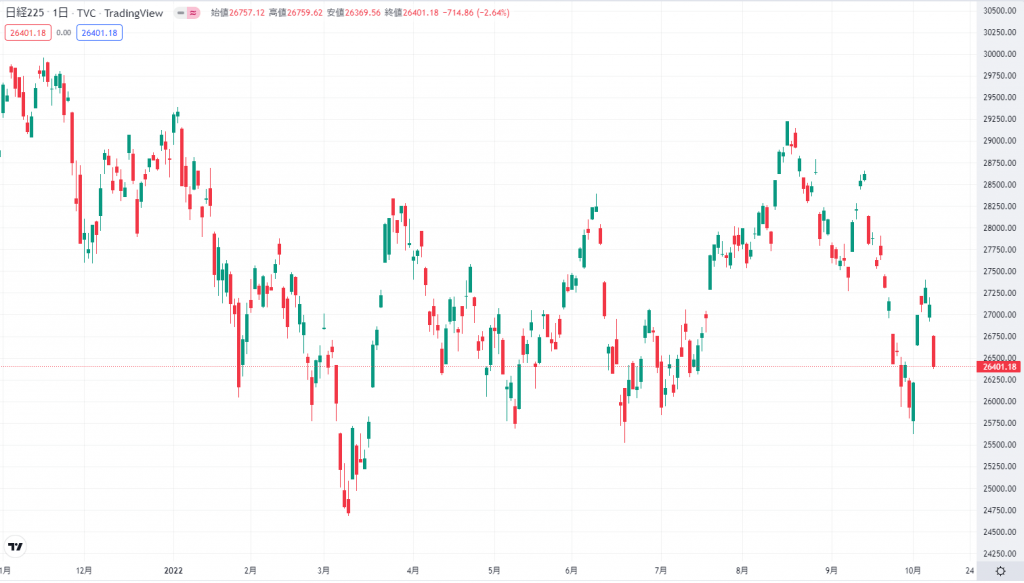The image size is (1024, 583).
Task: Click the 10月 label on time axis
Action: click(x=911, y=571)
